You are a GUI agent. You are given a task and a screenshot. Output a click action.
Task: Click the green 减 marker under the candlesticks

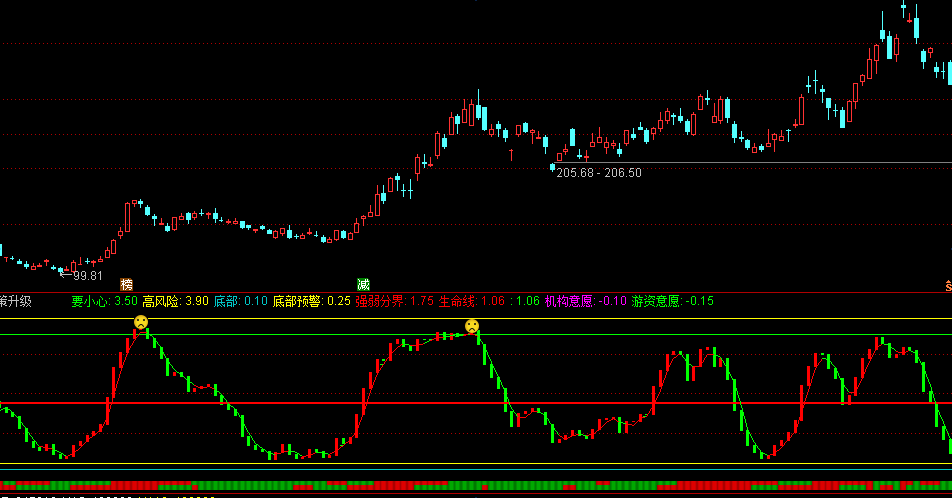pyautogui.click(x=363, y=284)
